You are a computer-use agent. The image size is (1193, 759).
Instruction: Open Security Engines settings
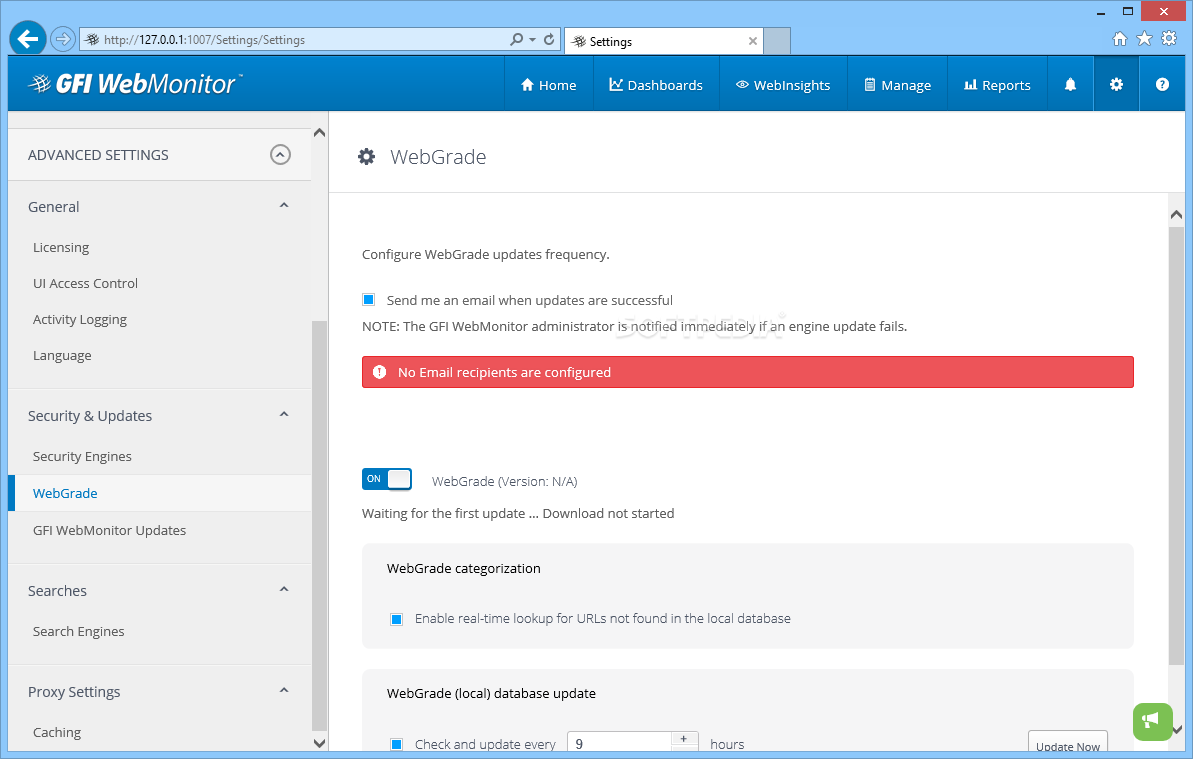82,457
